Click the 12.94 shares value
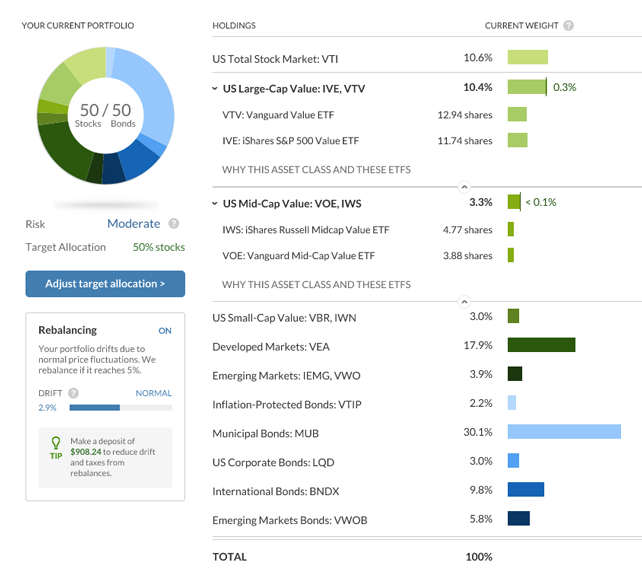 [x=465, y=115]
